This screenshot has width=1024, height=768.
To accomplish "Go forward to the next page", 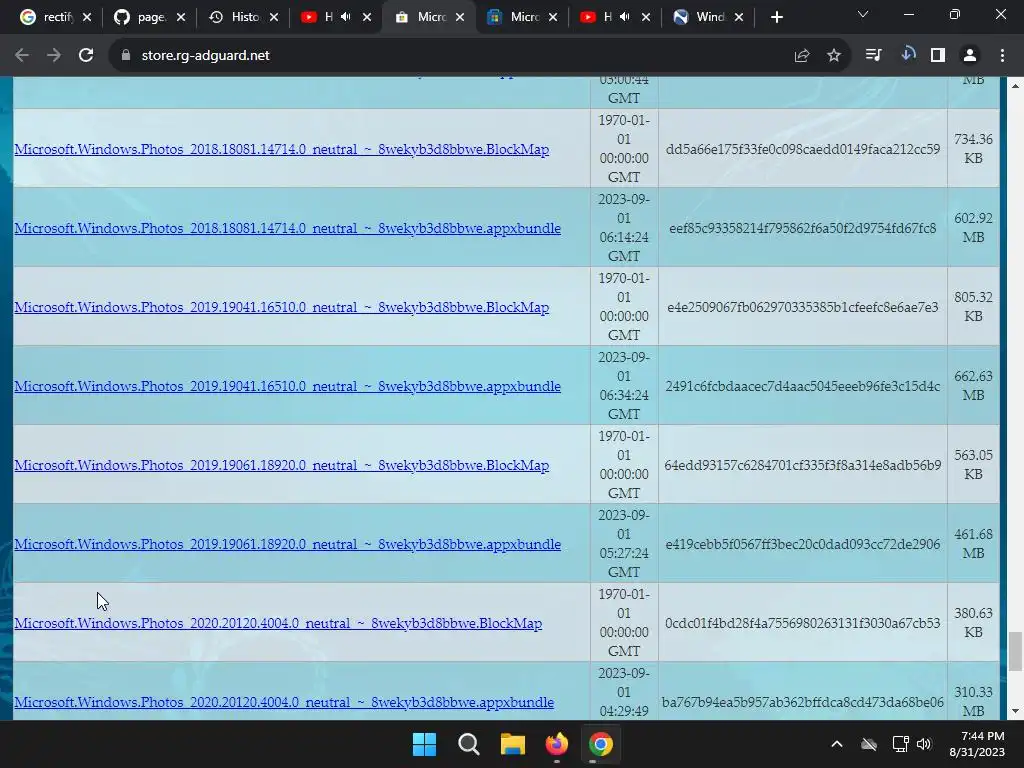I will [54, 56].
